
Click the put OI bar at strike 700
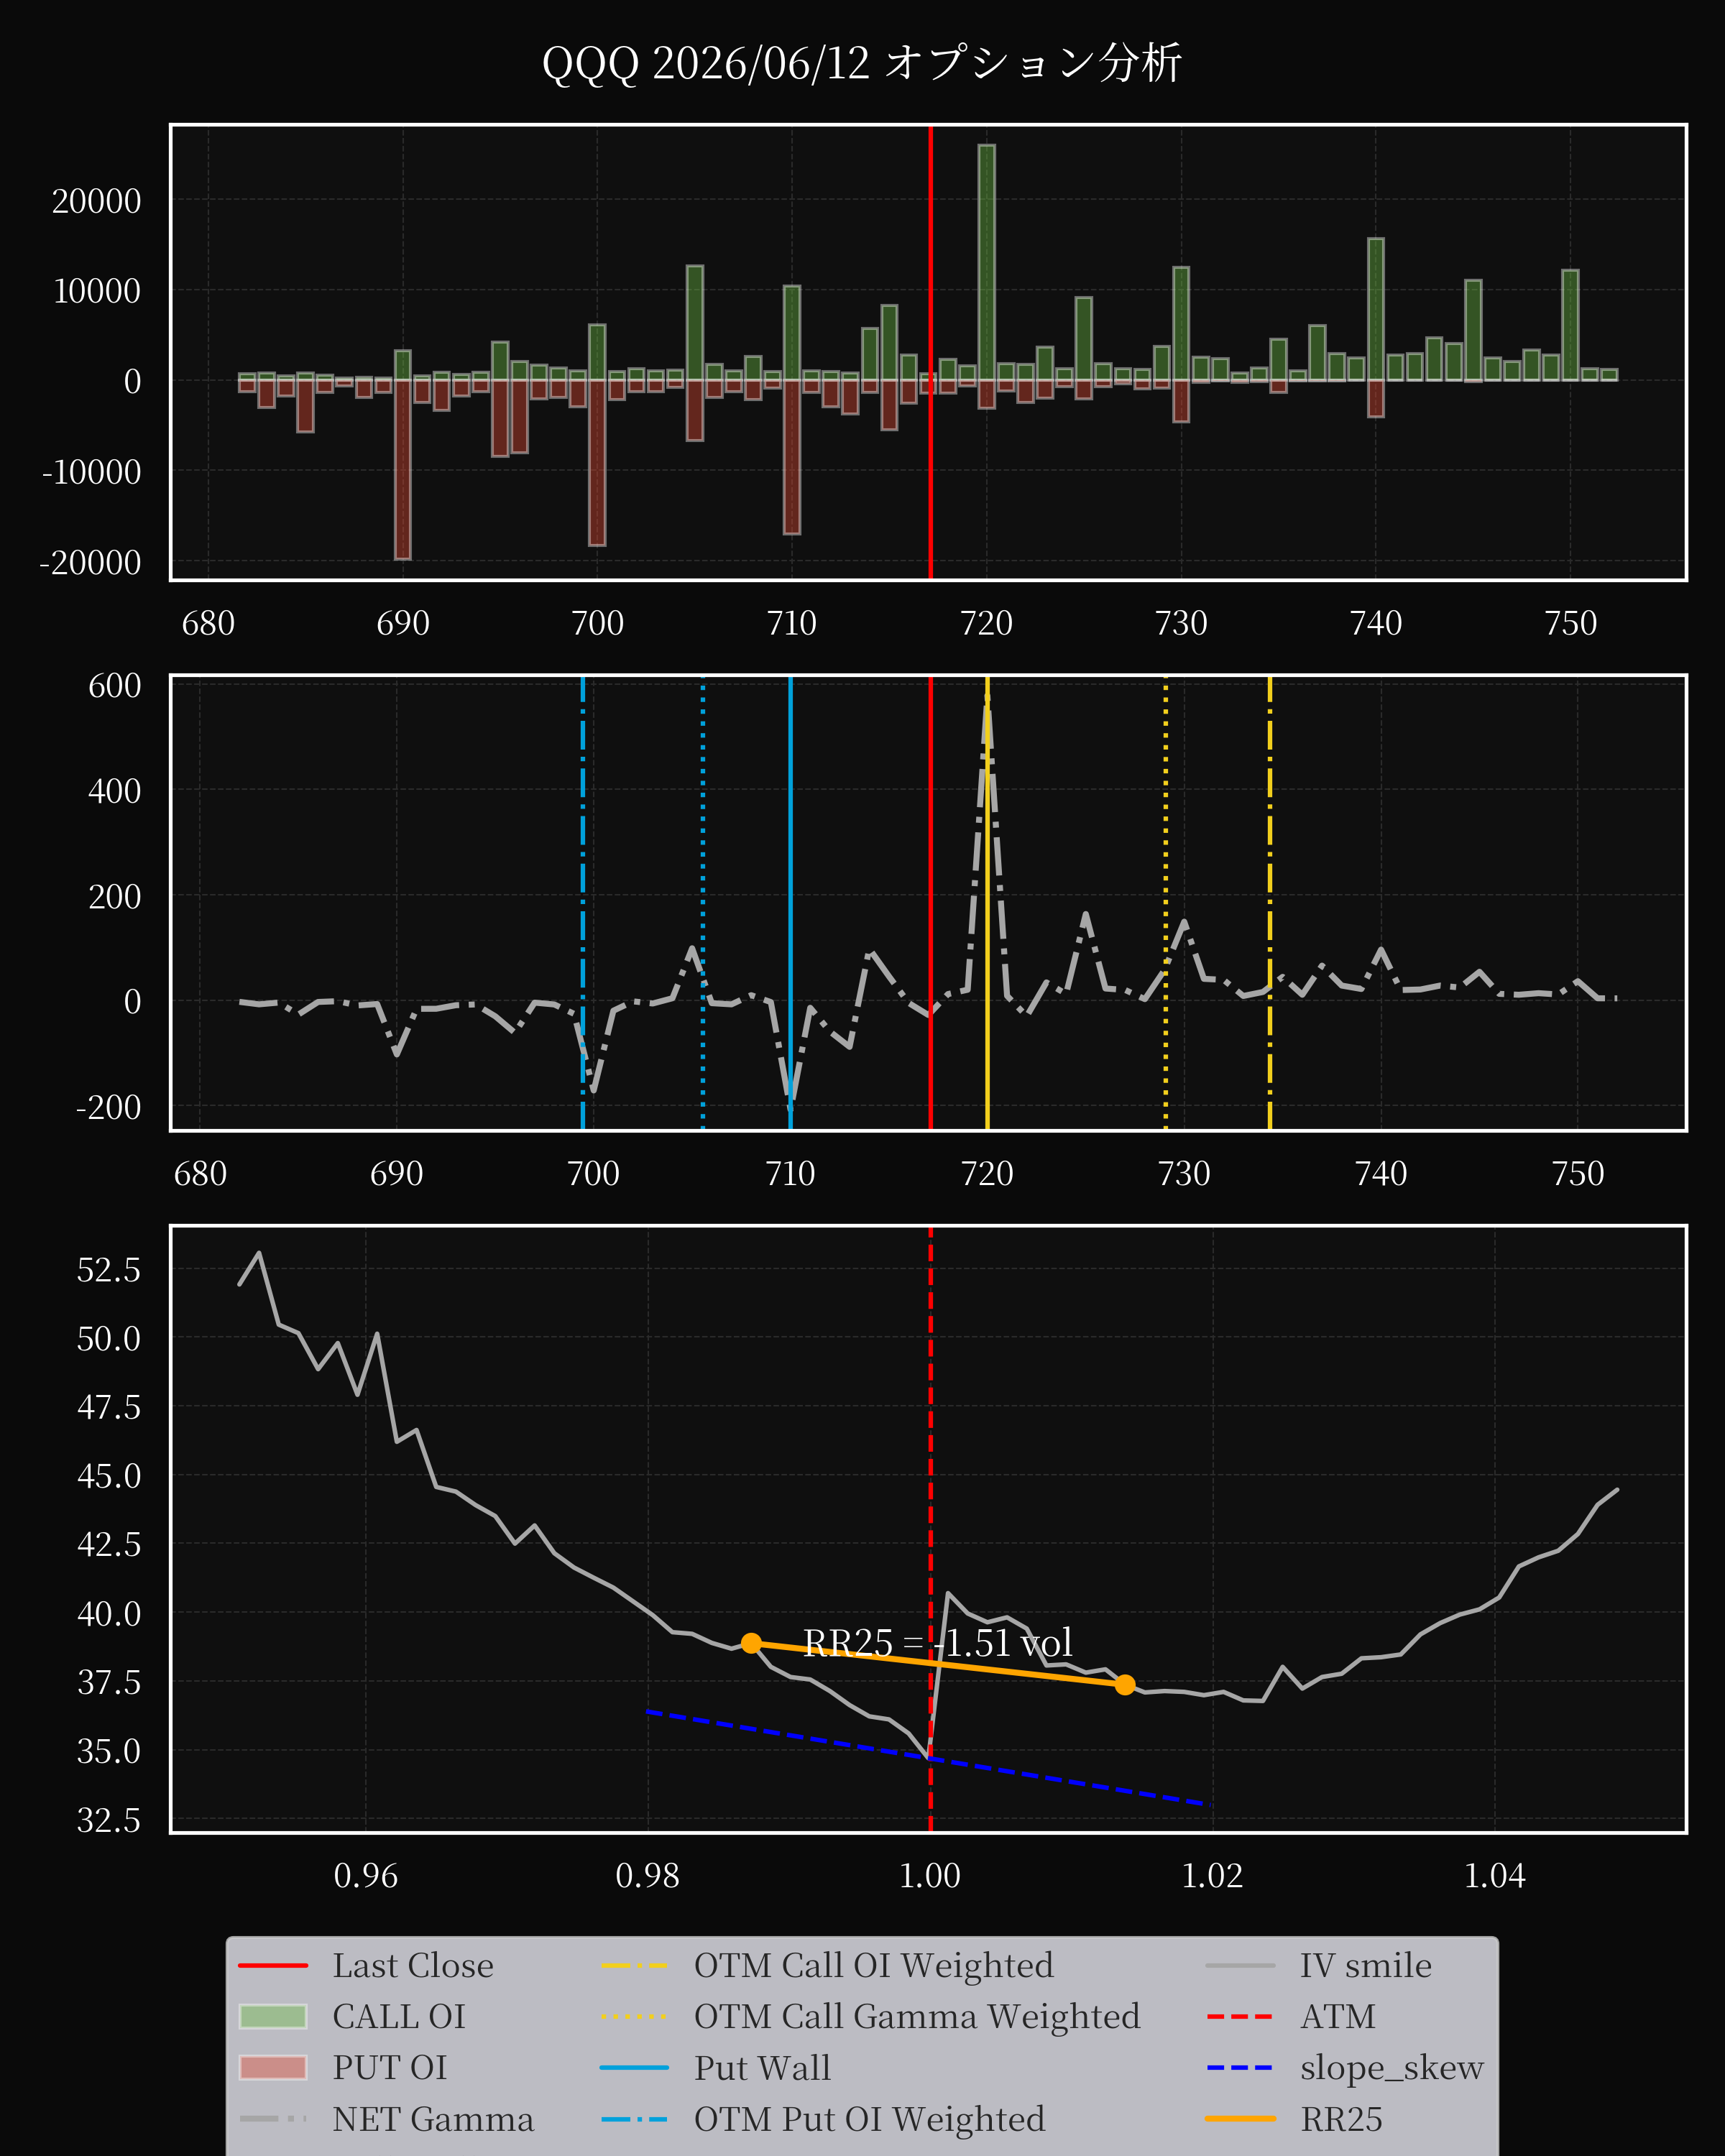[597, 462]
